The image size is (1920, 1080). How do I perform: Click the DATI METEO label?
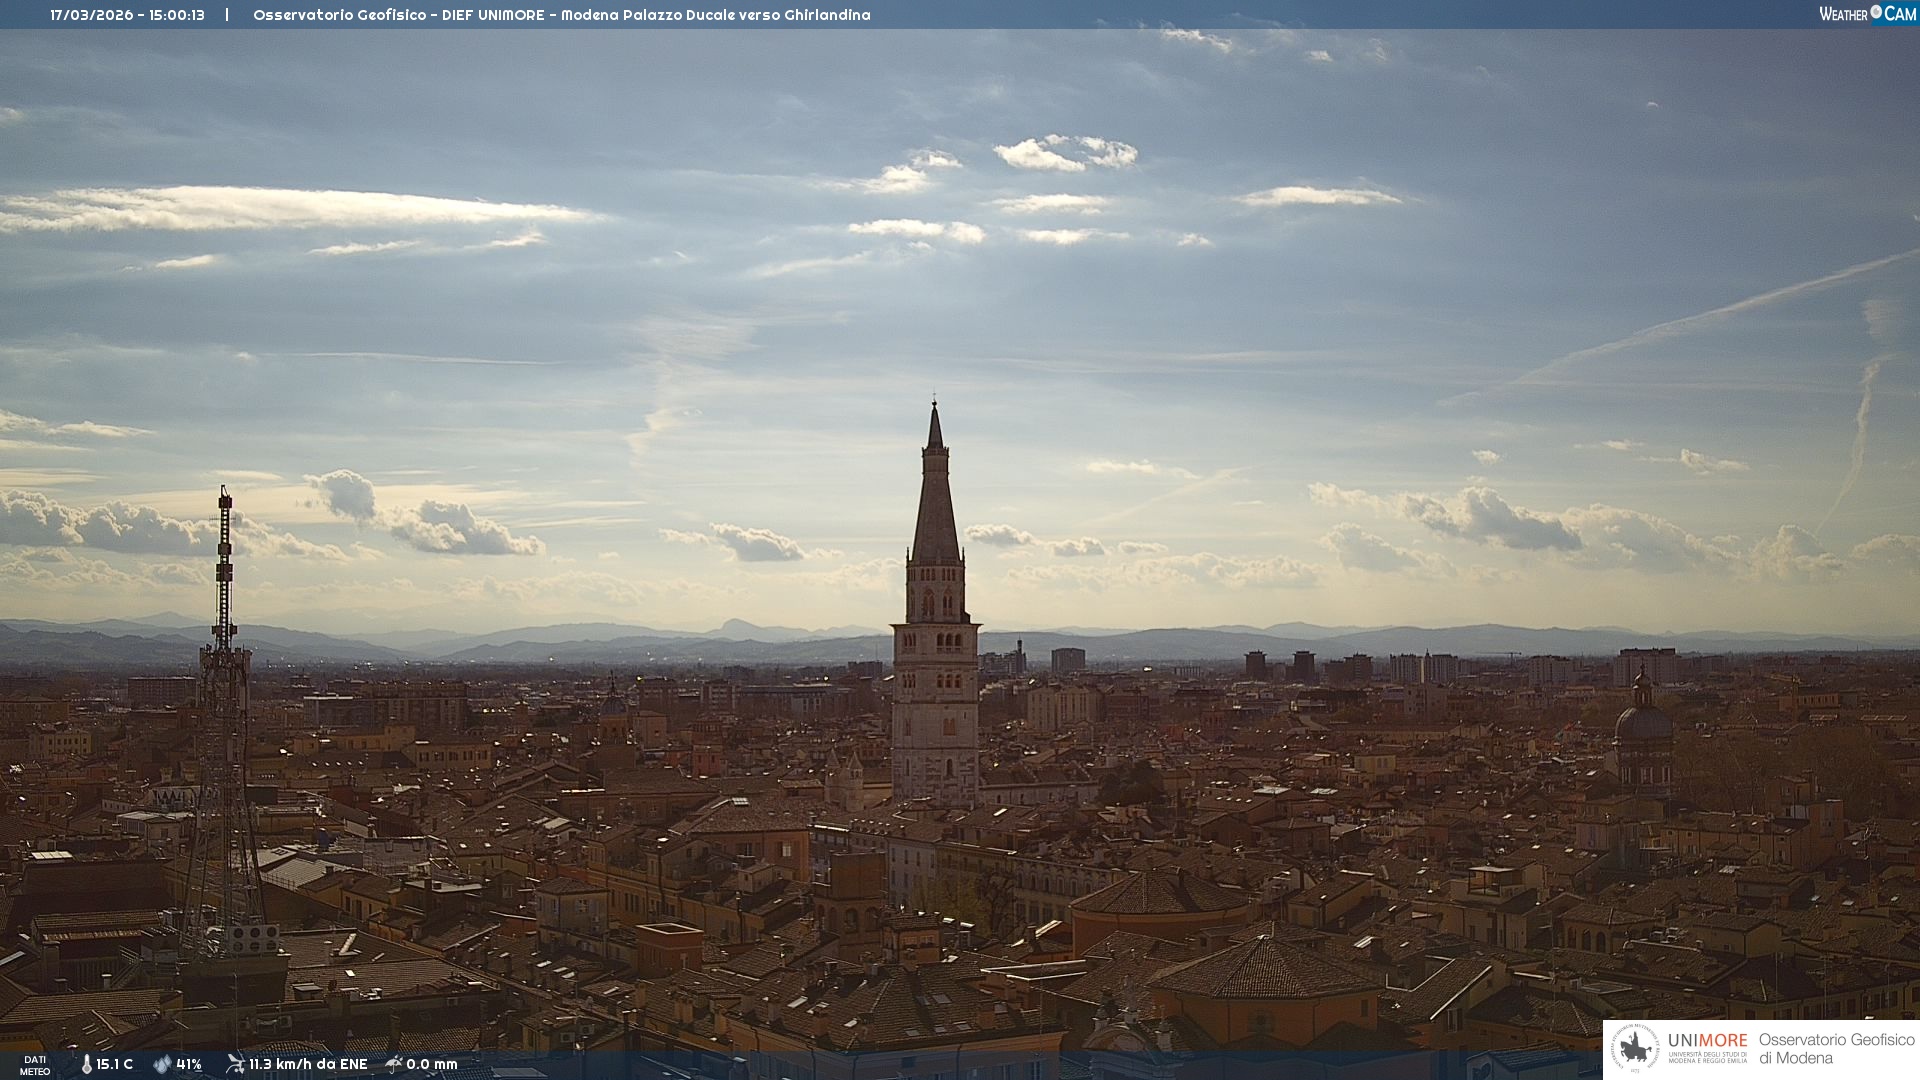click(35, 1065)
